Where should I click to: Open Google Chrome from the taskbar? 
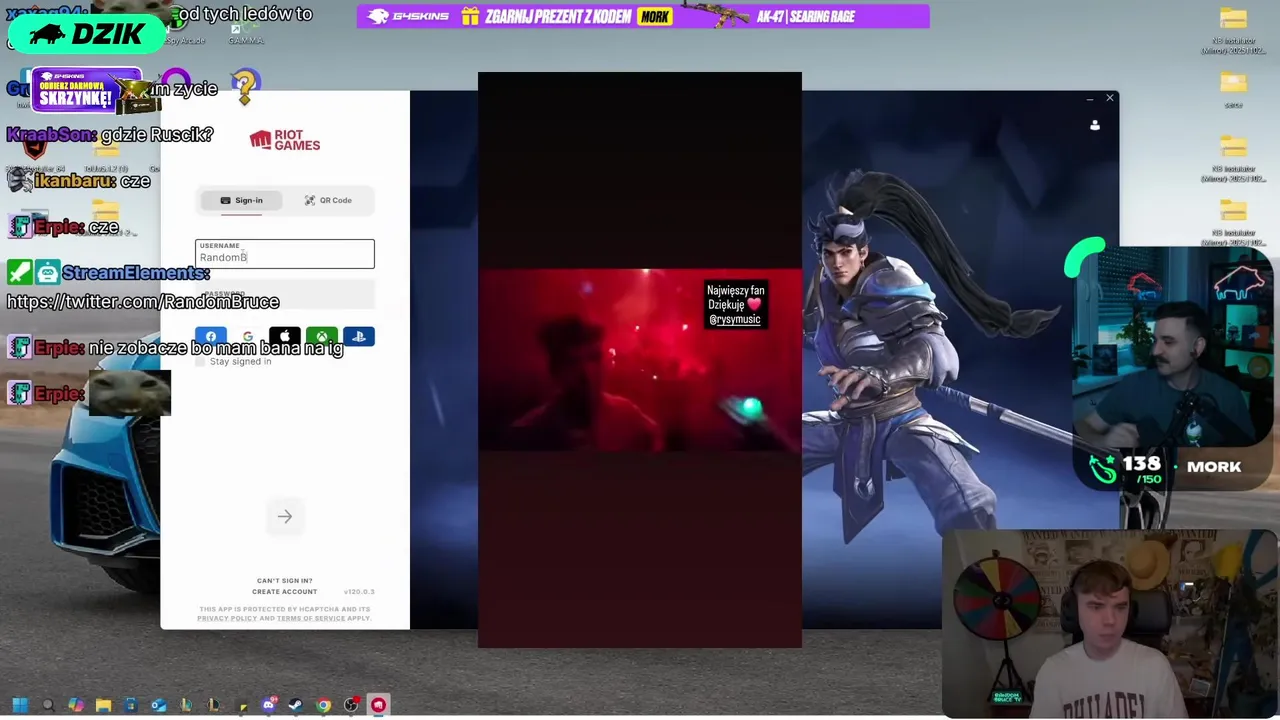323,705
